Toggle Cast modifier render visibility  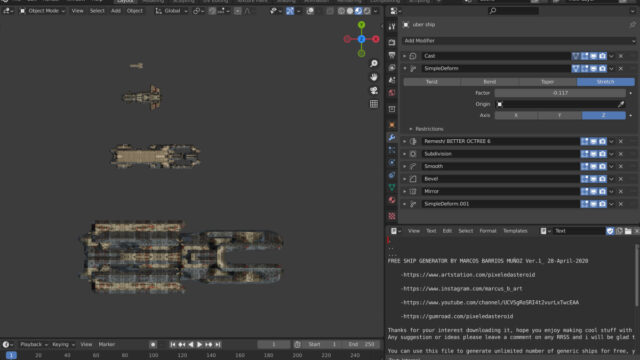click(602, 56)
